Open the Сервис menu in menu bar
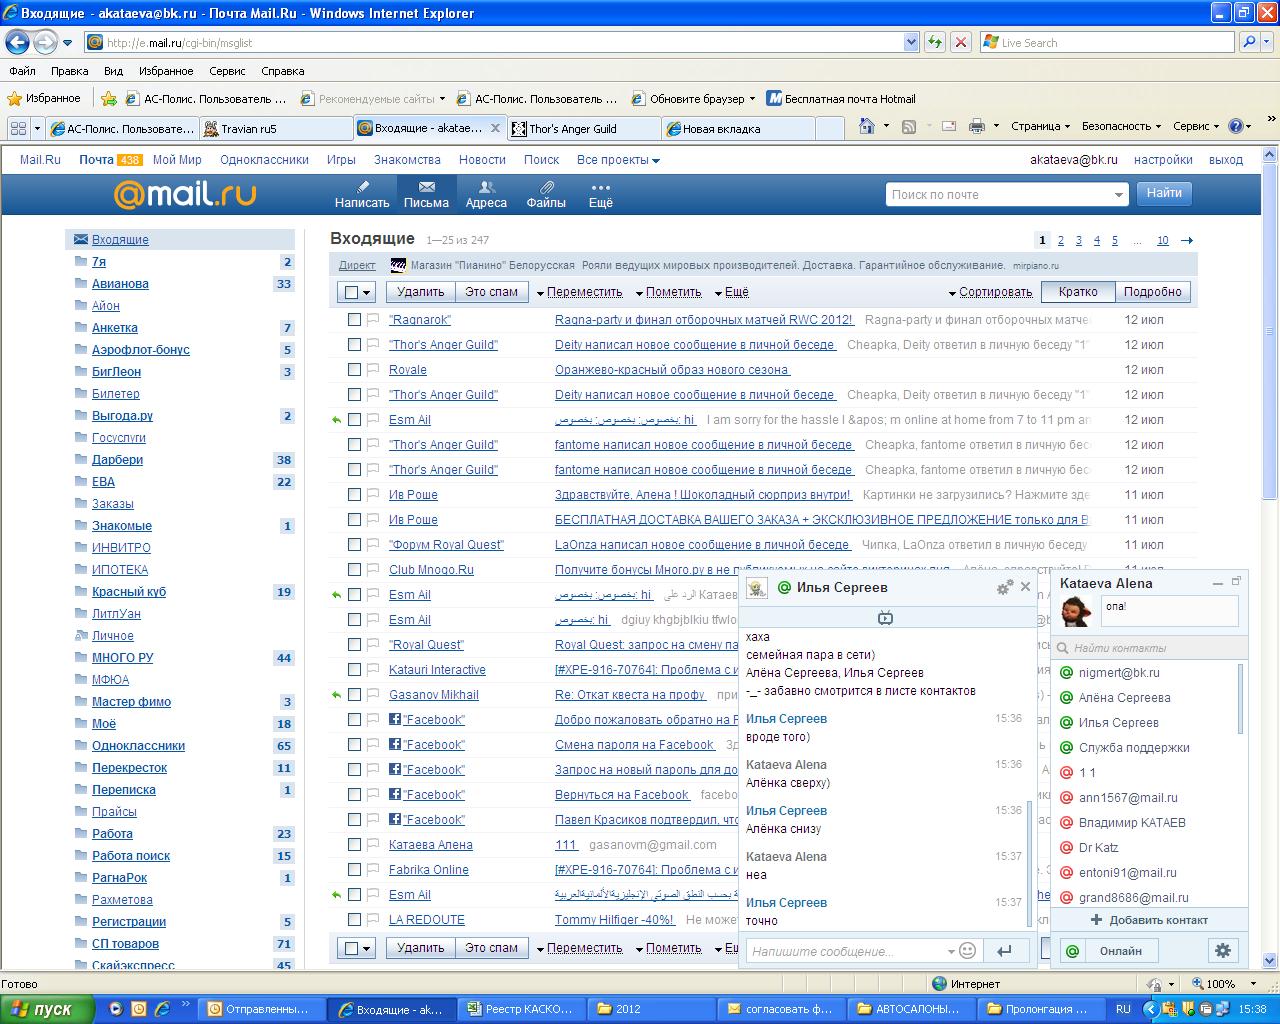1280x1024 pixels. tap(227, 71)
